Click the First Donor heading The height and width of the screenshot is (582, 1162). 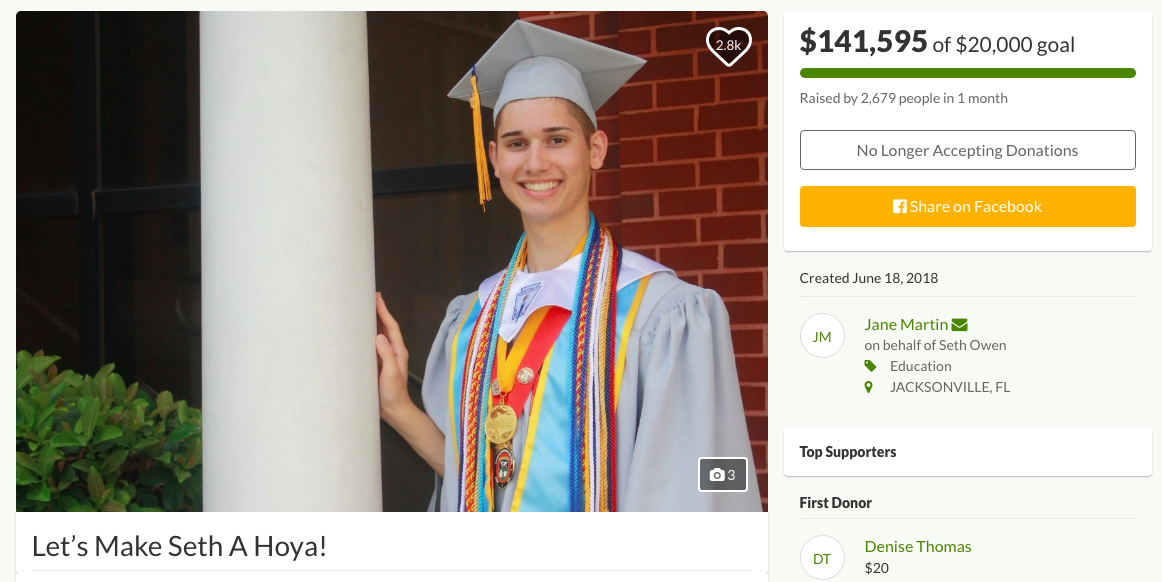click(835, 503)
